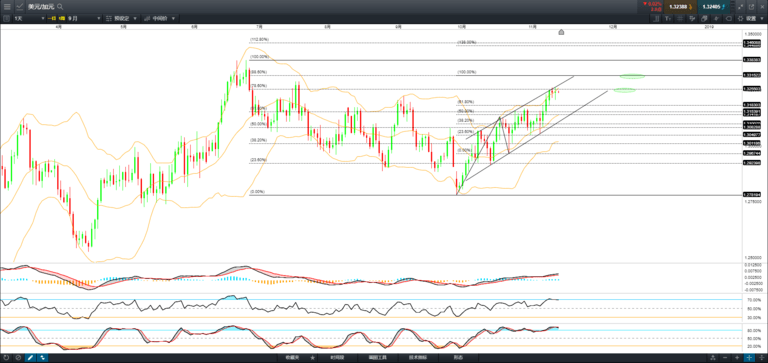The height and width of the screenshot is (363, 768).
Task: Click the zoom out minus icon at bottom right
Action: (x=725, y=358)
